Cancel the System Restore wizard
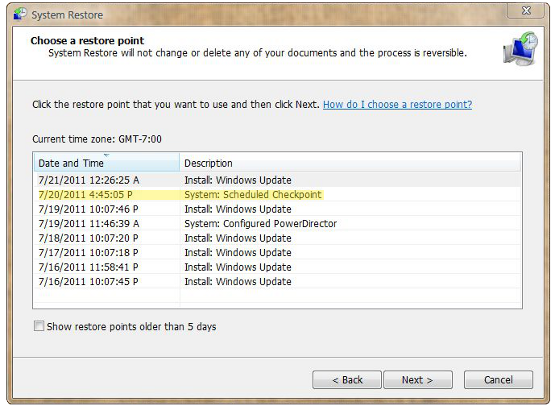 (498, 380)
